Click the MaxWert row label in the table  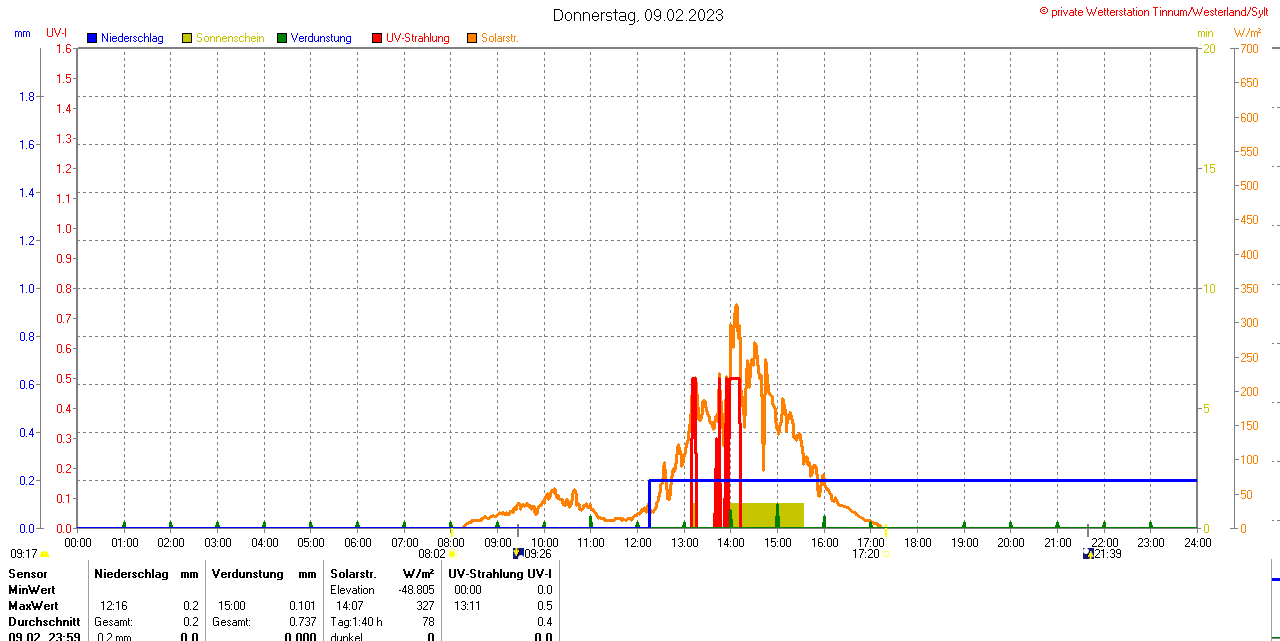pos(33,606)
